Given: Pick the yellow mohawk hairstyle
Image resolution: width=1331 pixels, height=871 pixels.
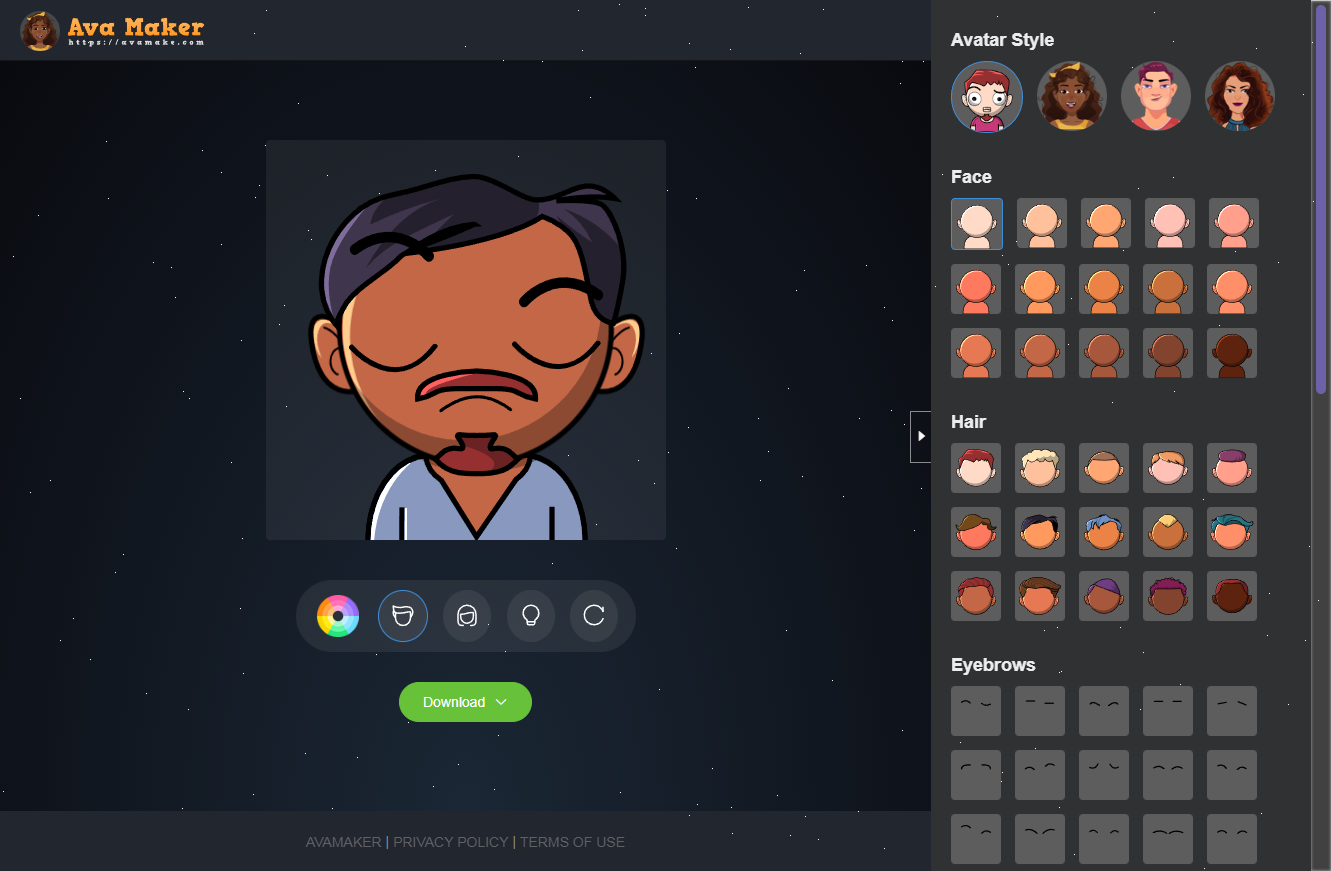Looking at the screenshot, I should (x=1168, y=532).
